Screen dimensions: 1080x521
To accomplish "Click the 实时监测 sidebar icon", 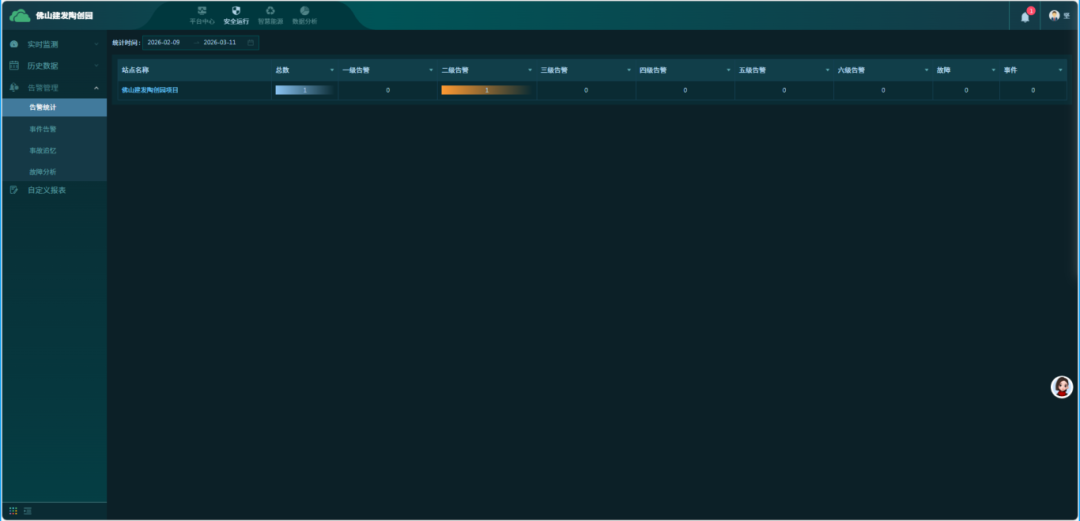I will point(14,44).
